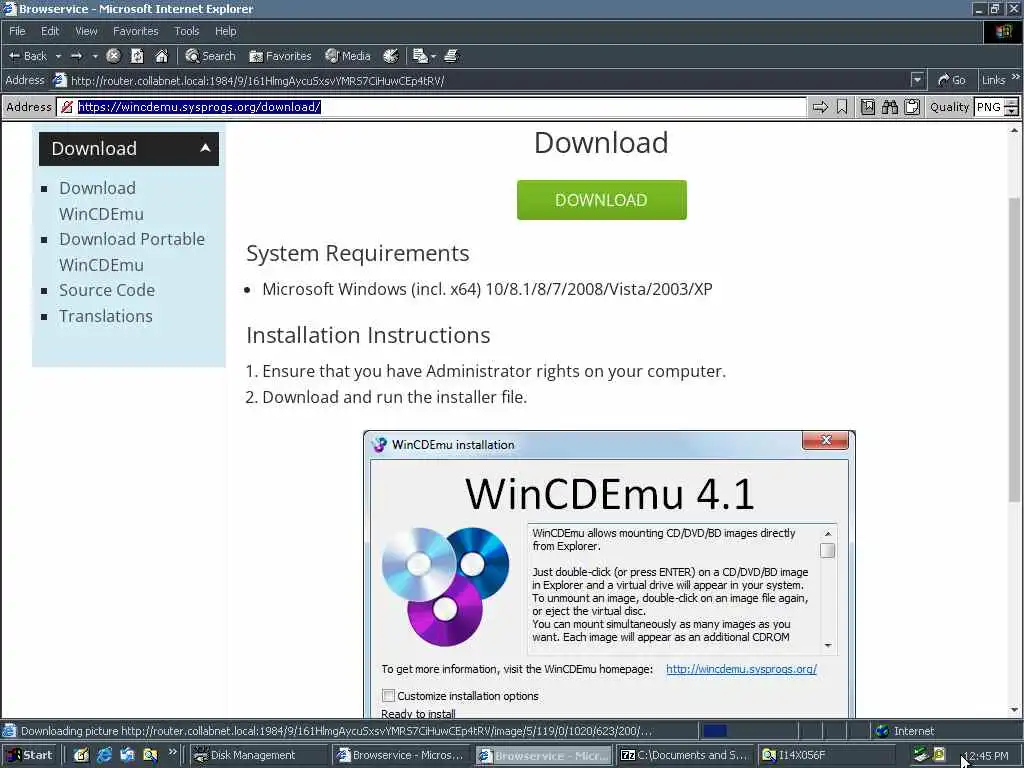Open the Back history dropdown arrow
The width and height of the screenshot is (1024, 768).
[x=58, y=56]
